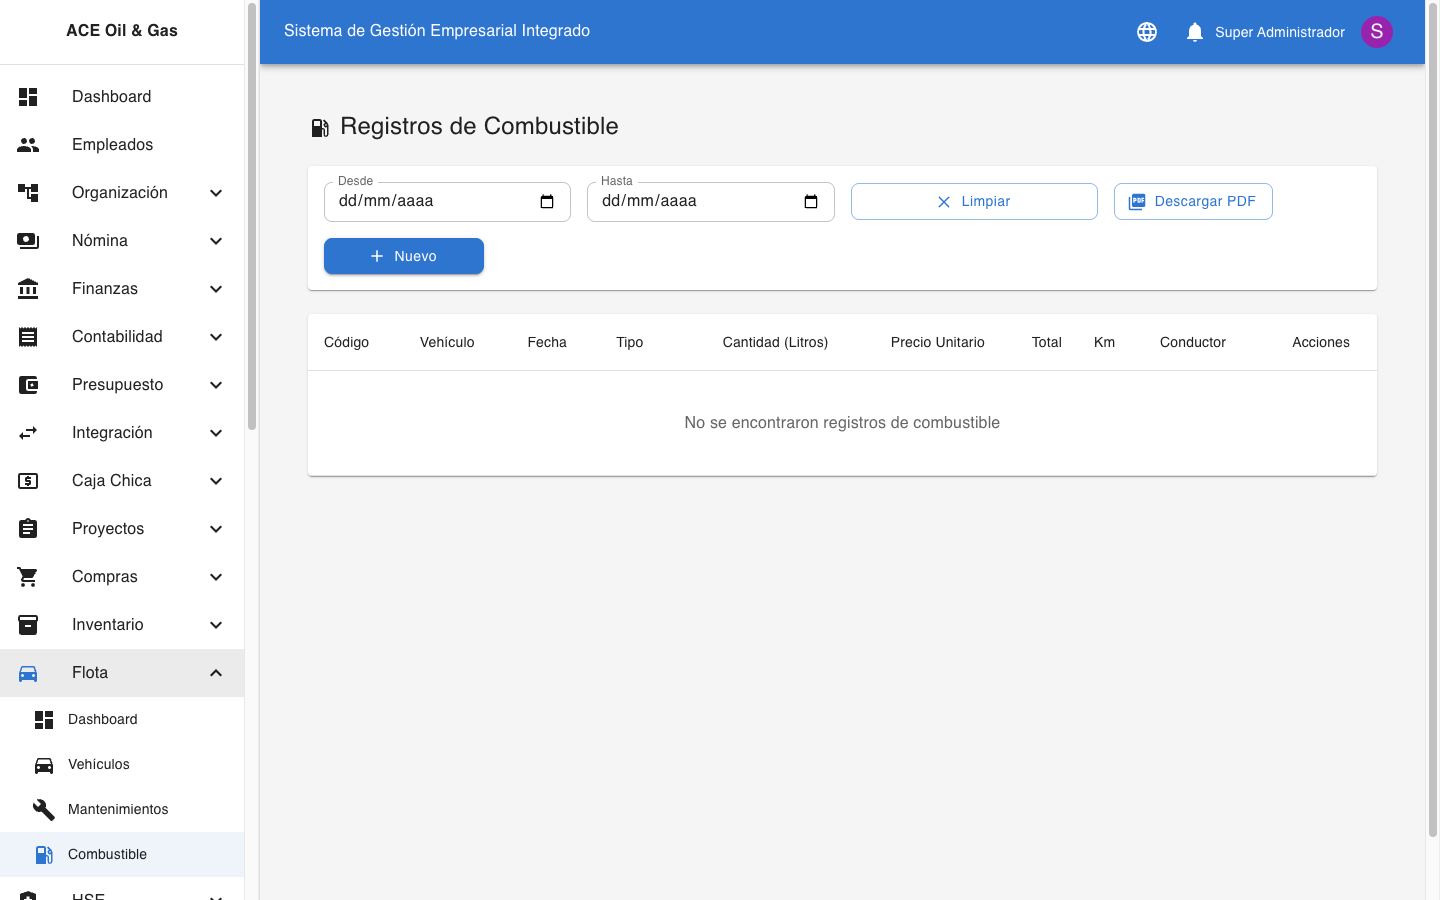Viewport: 1440px width, 900px height.
Task: Open the Desde date picker calendar icon
Action: [x=547, y=201]
